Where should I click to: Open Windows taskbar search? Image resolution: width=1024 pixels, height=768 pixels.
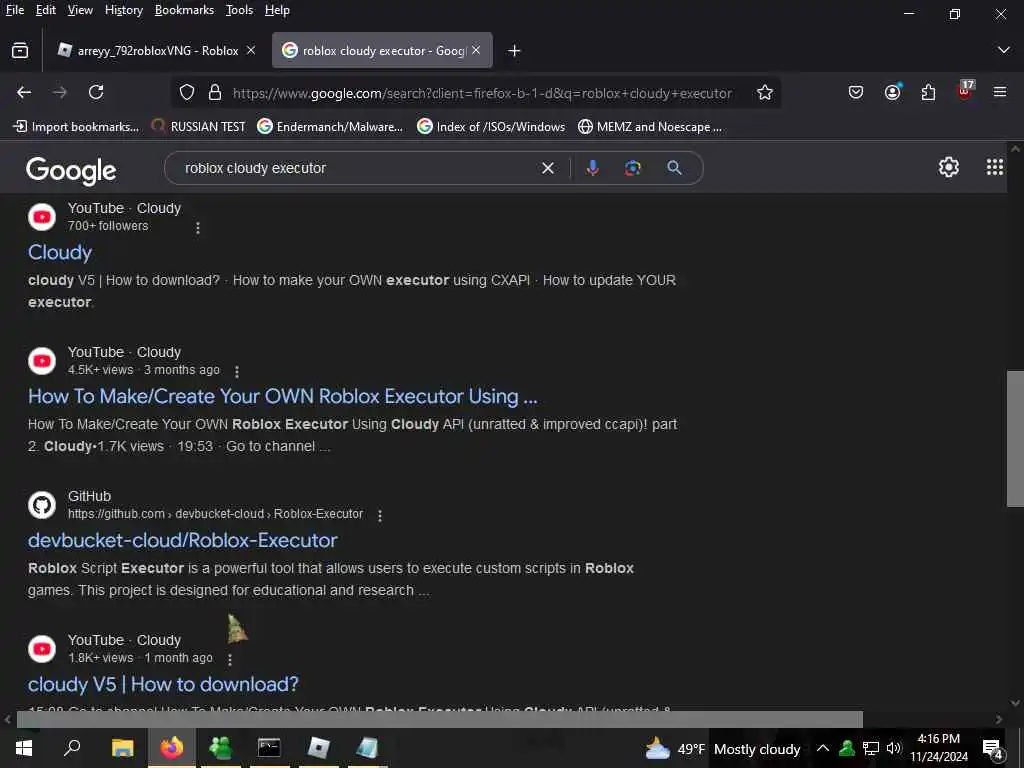click(x=72, y=748)
